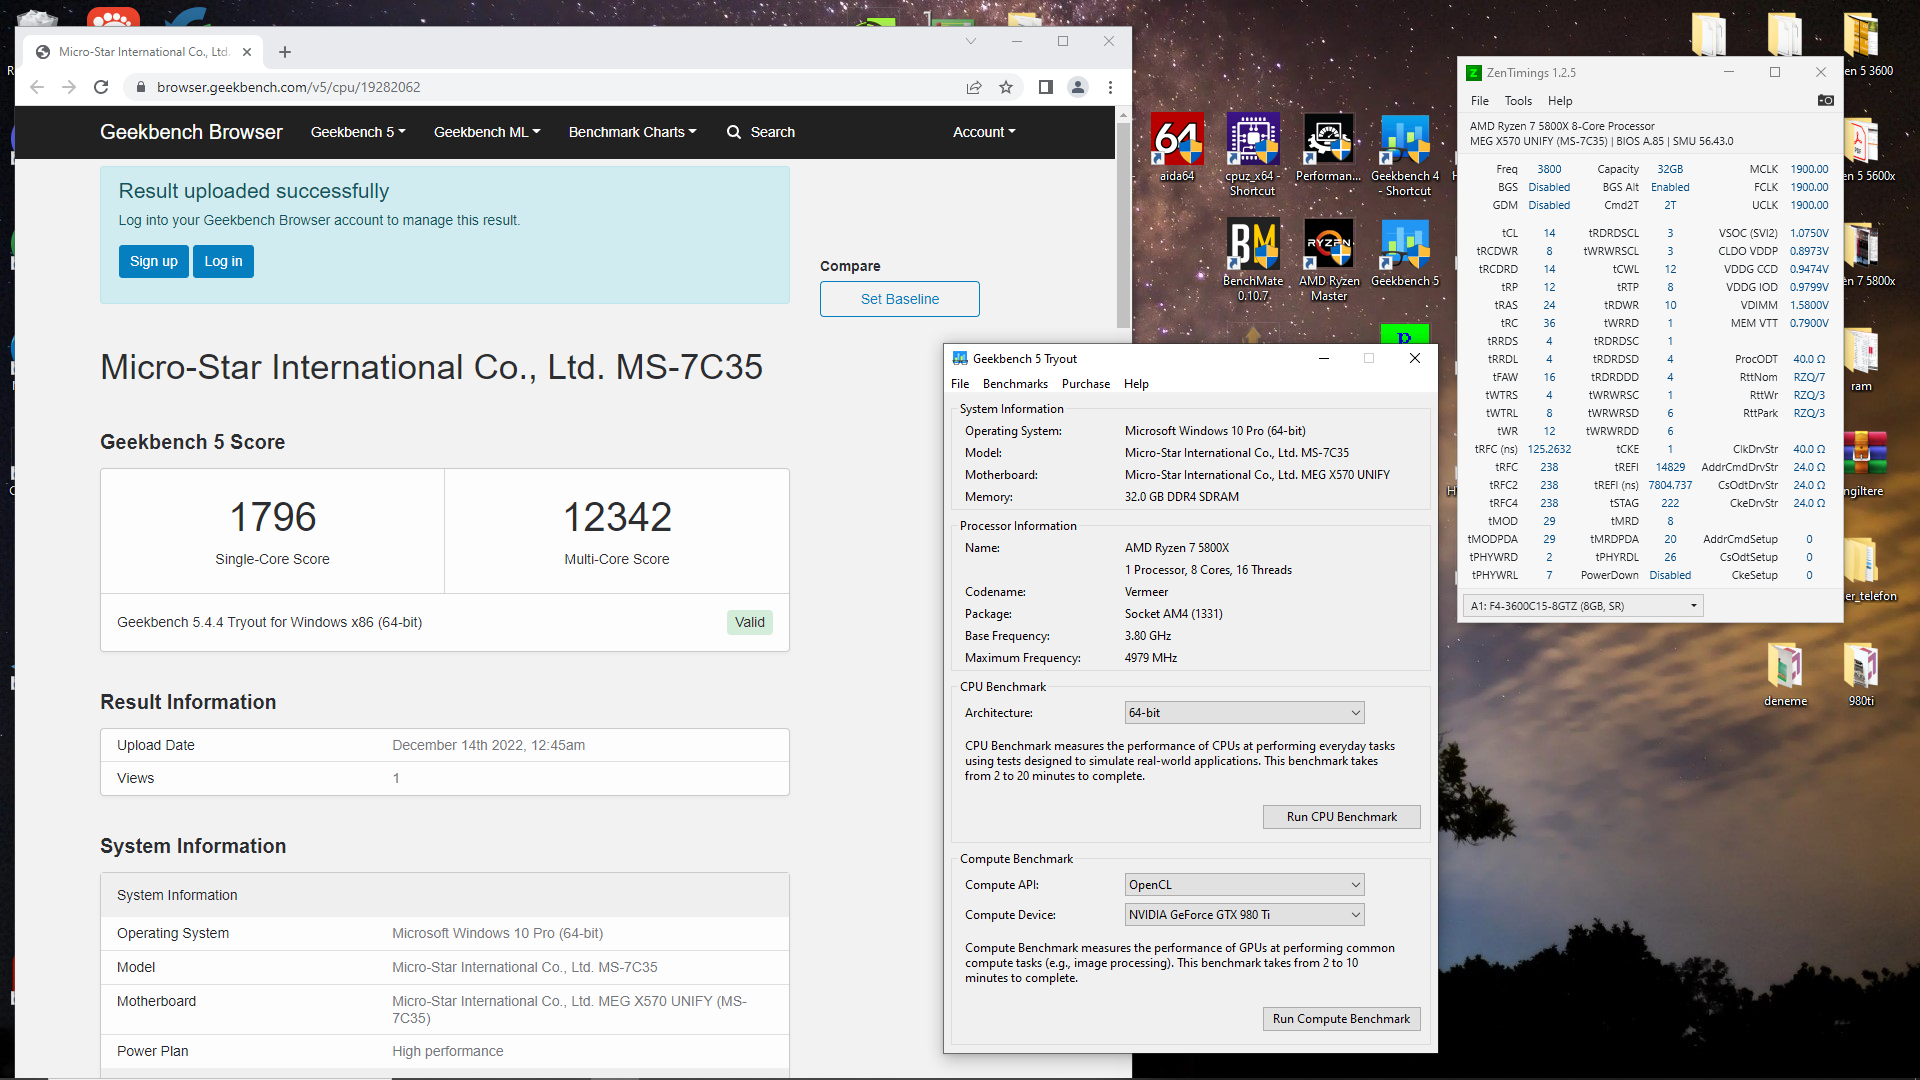Viewport: 1920px width, 1080px height.
Task: Click the Chrome tab search chevron
Action: [x=970, y=41]
